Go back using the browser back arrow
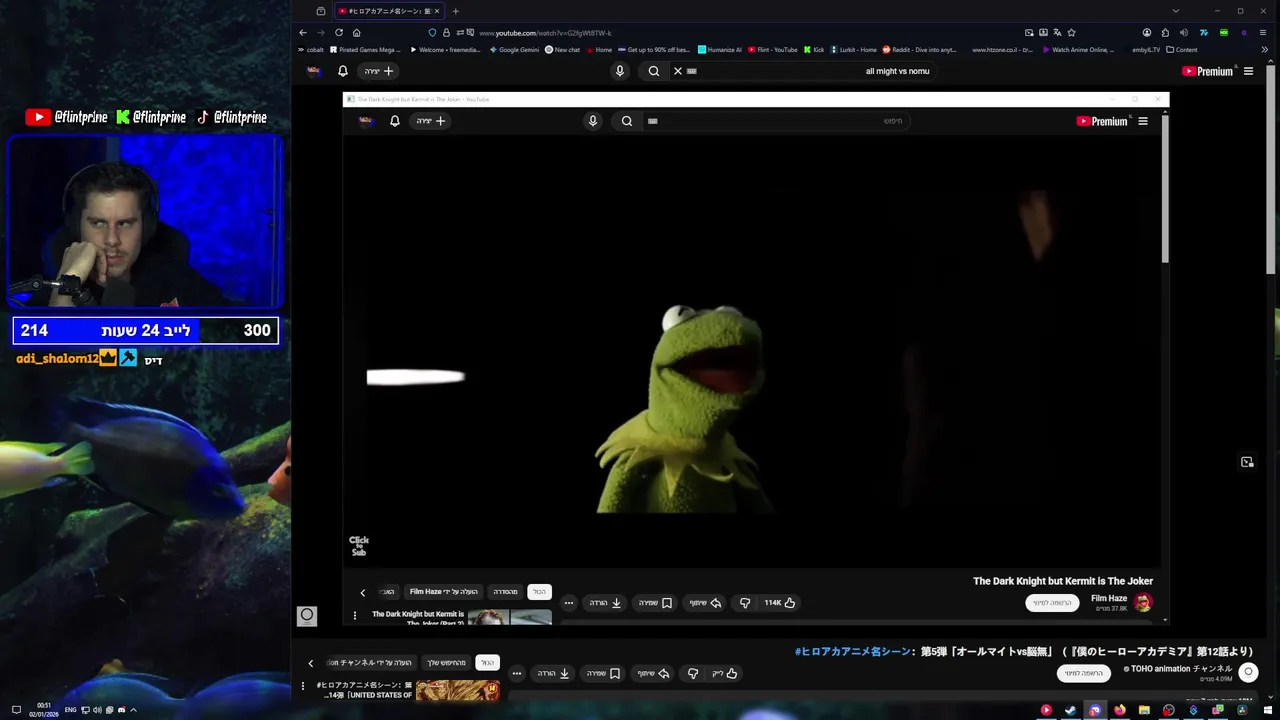The image size is (1280, 720). click(303, 33)
